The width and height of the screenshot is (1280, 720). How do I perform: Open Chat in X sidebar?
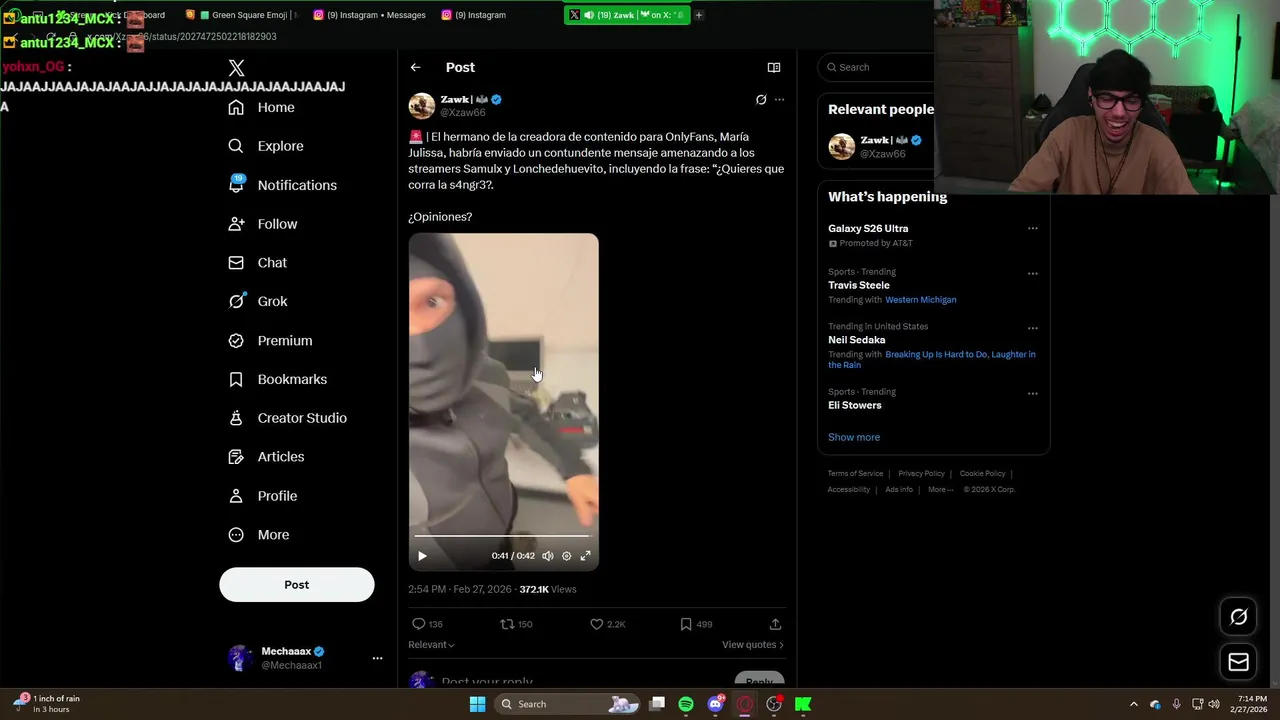pos(258,263)
